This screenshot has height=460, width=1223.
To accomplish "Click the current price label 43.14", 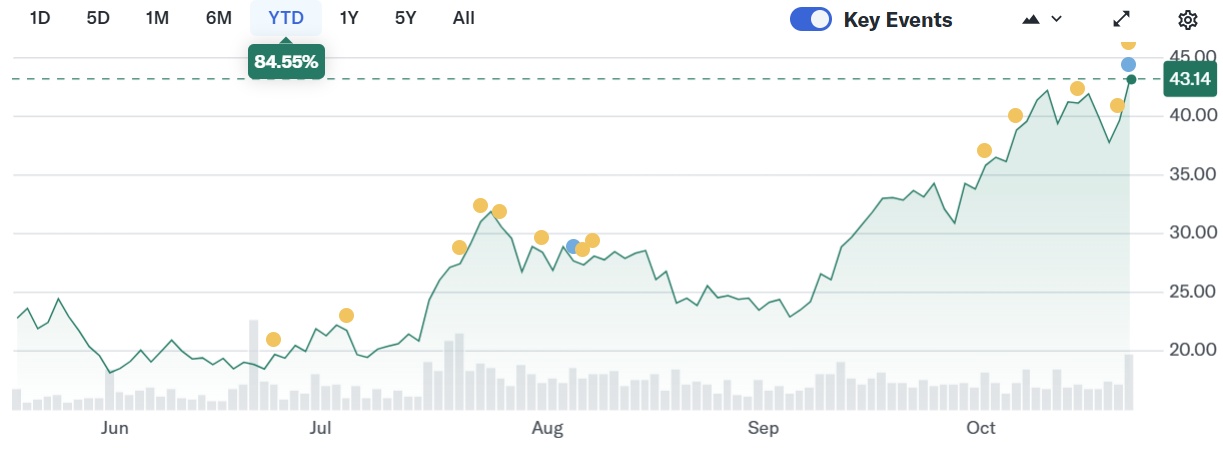I will 1189,79.
